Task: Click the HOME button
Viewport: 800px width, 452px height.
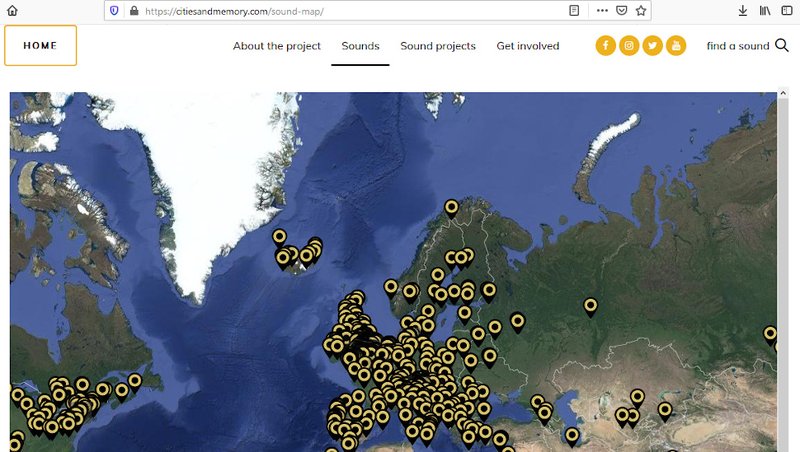Action: click(40, 46)
